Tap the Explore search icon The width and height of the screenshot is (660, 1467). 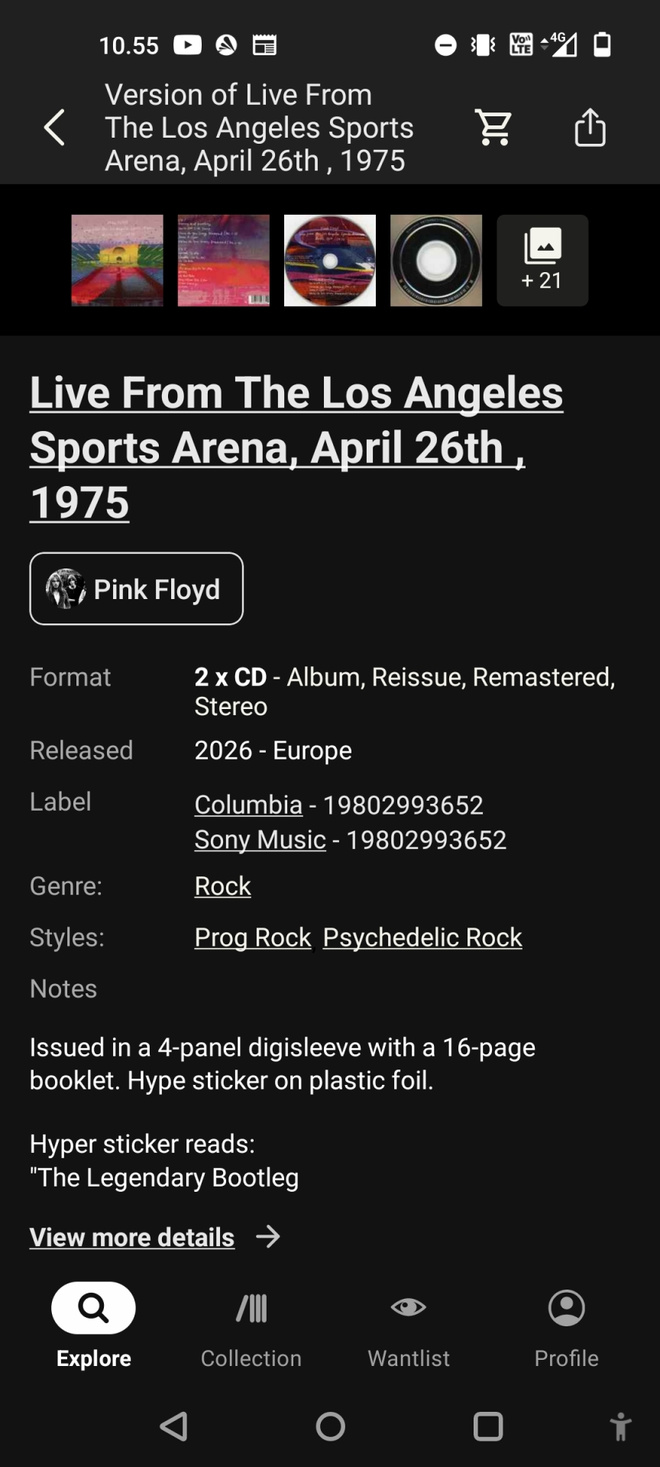click(x=93, y=1307)
